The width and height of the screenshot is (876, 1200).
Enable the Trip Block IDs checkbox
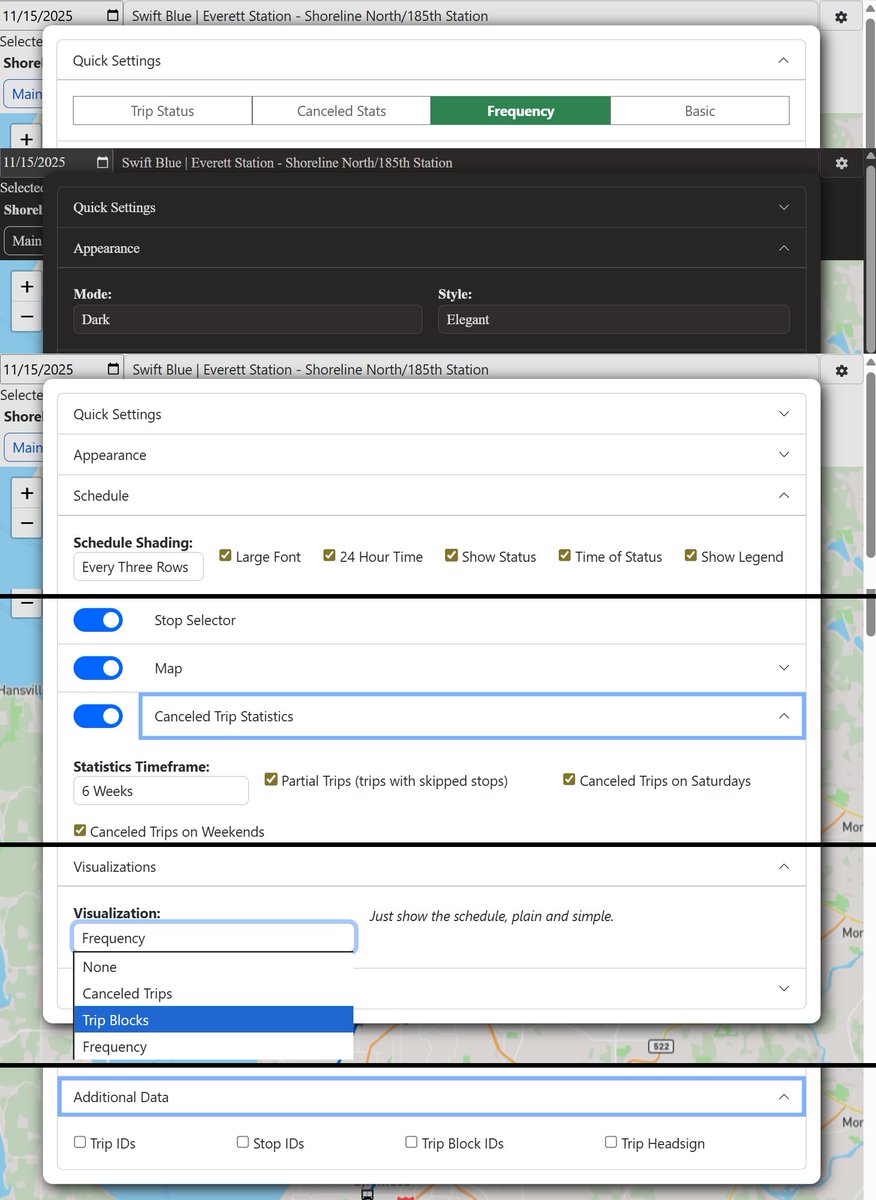pyautogui.click(x=411, y=1142)
